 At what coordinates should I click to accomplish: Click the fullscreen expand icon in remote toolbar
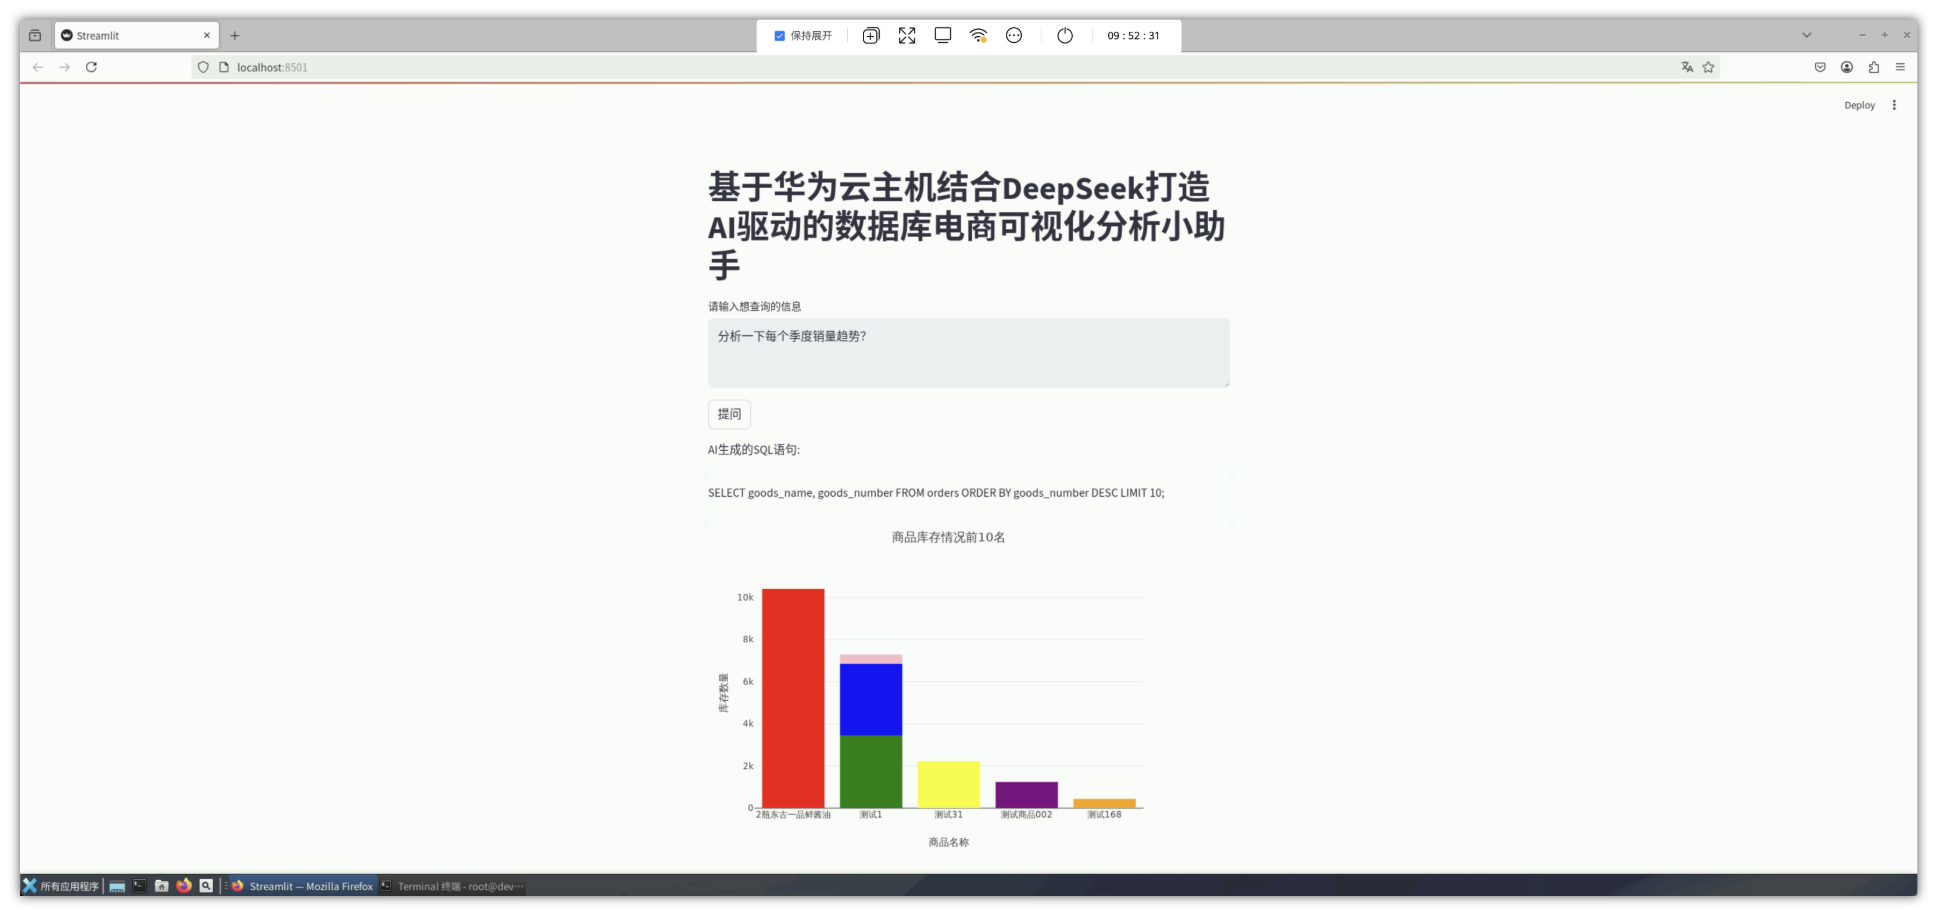pos(907,35)
